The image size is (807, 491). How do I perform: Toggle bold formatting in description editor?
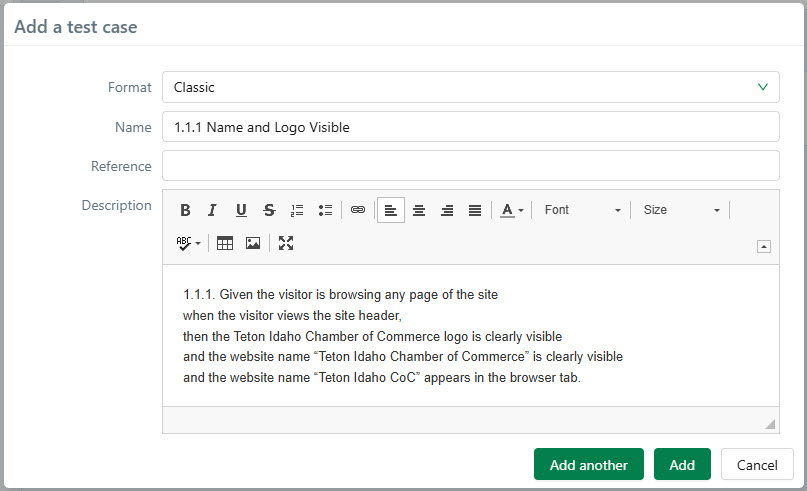pyautogui.click(x=185, y=210)
